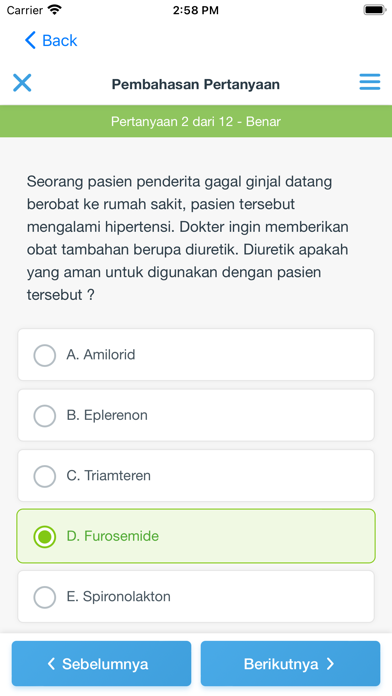Select radio button for A. Amilorid
The height and width of the screenshot is (696, 392).
point(45,355)
